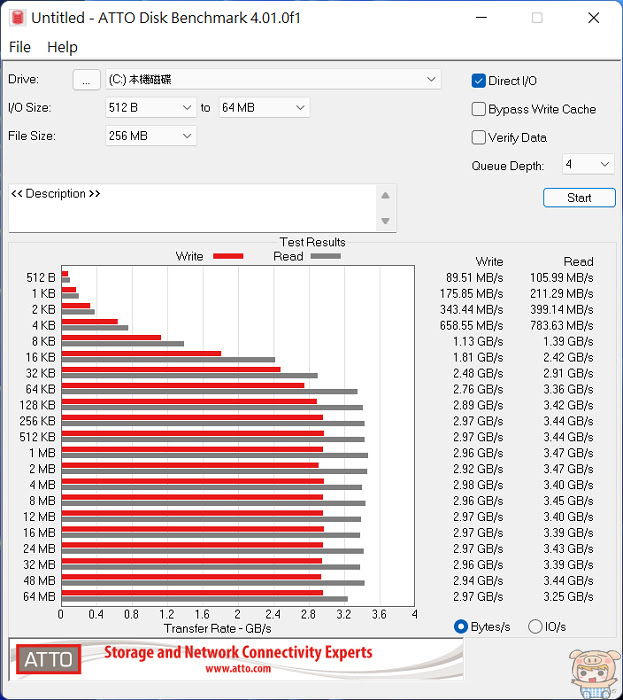Click into the Description text field
This screenshot has width=623, height=700.
click(192, 208)
